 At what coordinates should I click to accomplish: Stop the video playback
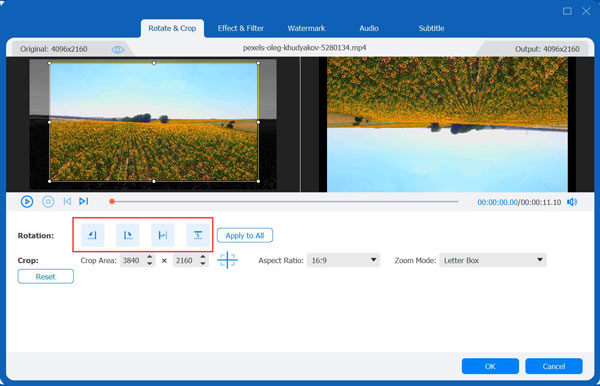[48, 201]
